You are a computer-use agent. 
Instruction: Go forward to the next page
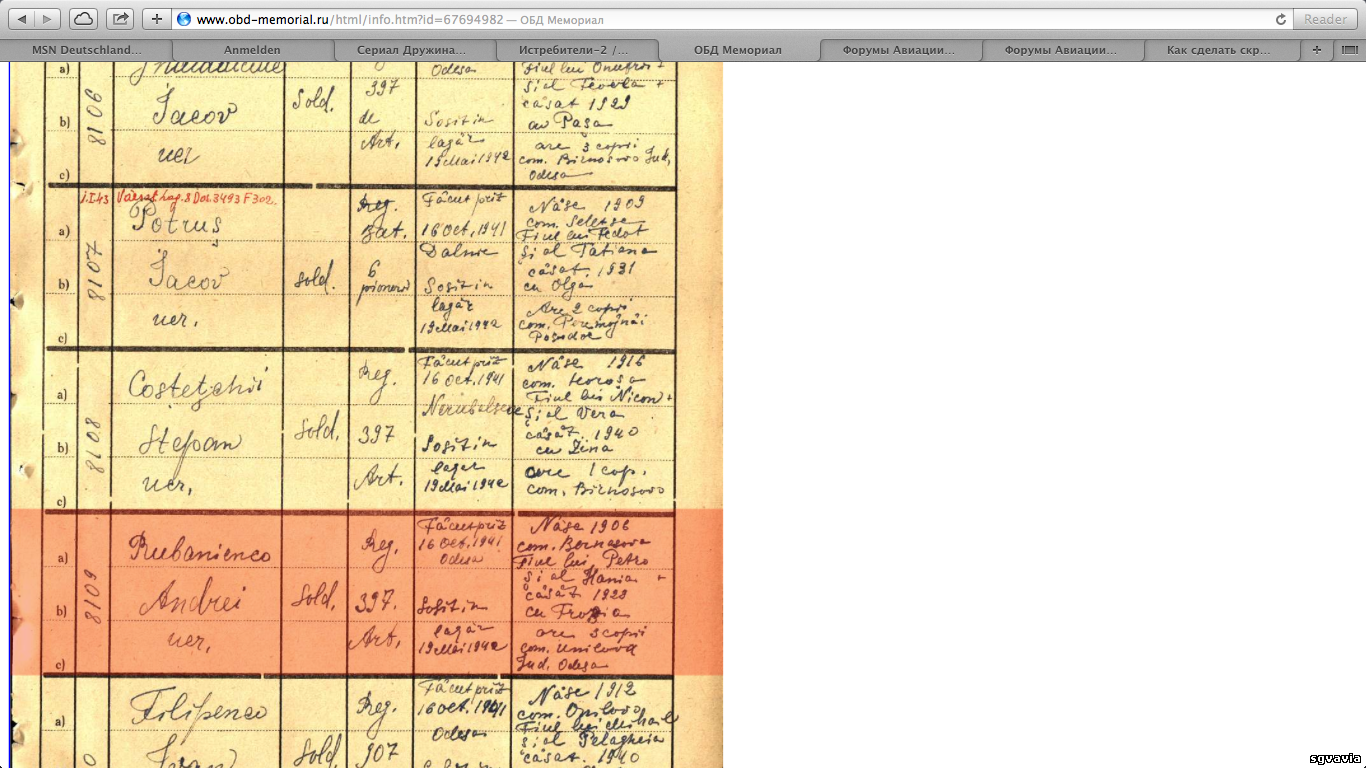pyautogui.click(x=47, y=19)
